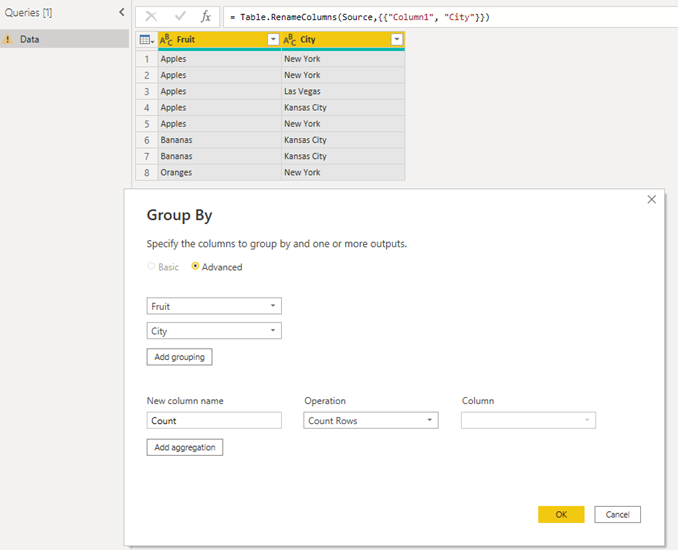The image size is (678, 550).
Task: Click the Queries [1] pane title
Action: pyautogui.click(x=29, y=13)
